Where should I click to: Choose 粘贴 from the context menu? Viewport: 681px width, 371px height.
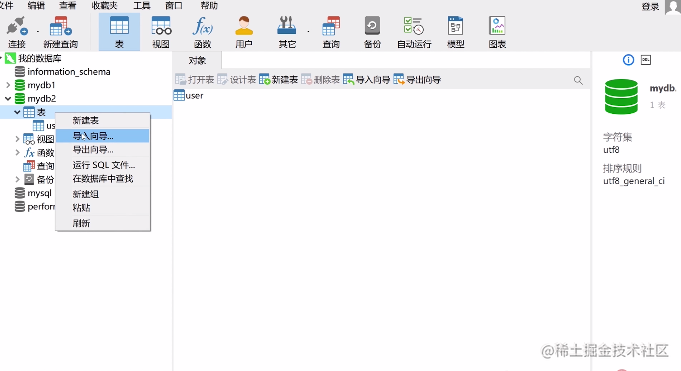(x=103, y=208)
